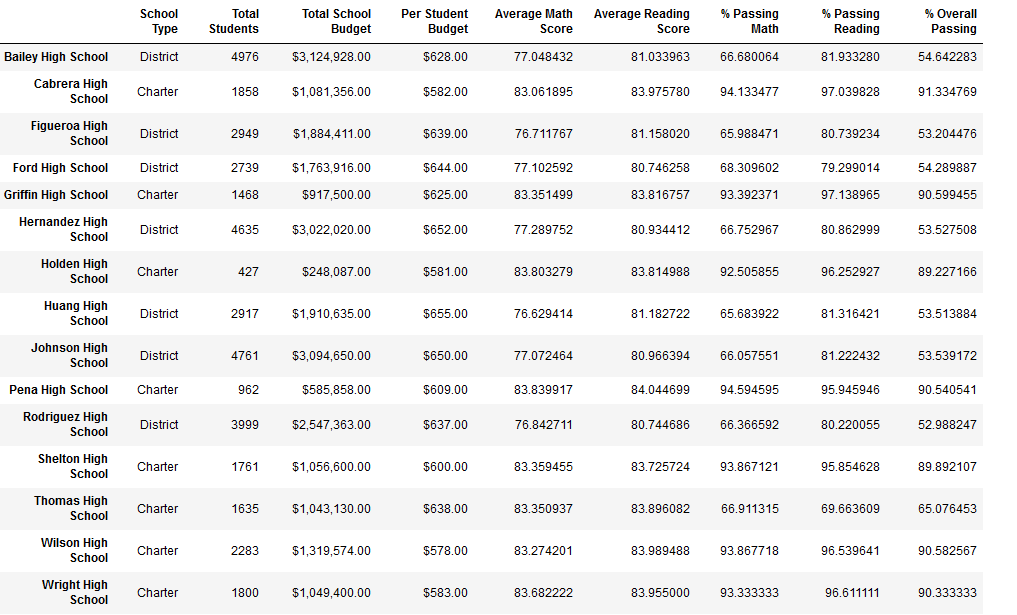Select the % Passing Math header
This screenshot has width=1017, height=615.
[x=749, y=21]
